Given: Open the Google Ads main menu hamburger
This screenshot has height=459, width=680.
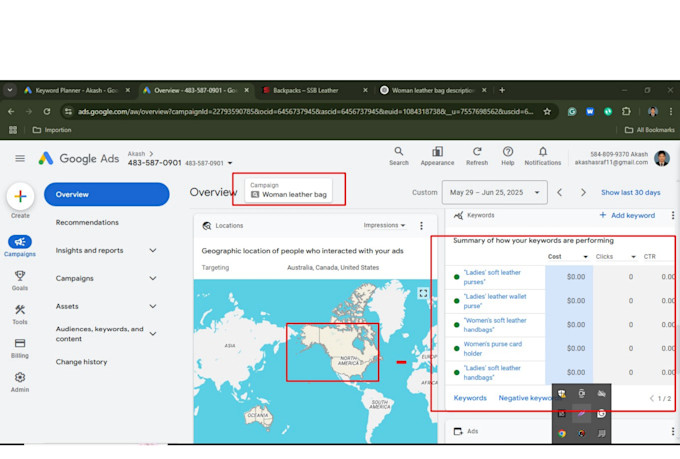Looking at the screenshot, I should pos(20,158).
